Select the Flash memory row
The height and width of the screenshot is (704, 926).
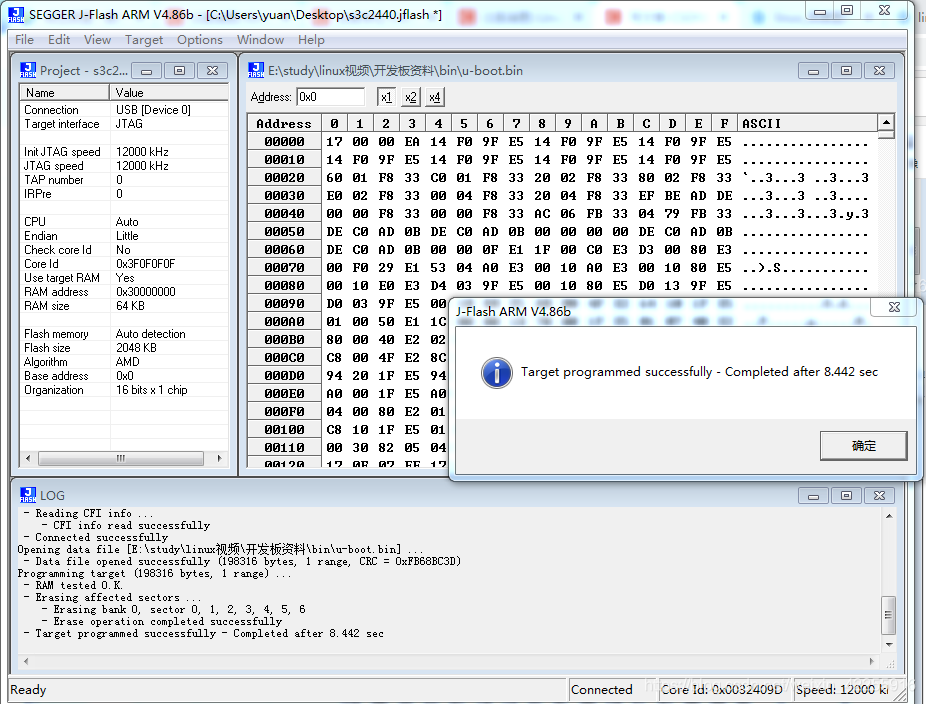[124, 334]
